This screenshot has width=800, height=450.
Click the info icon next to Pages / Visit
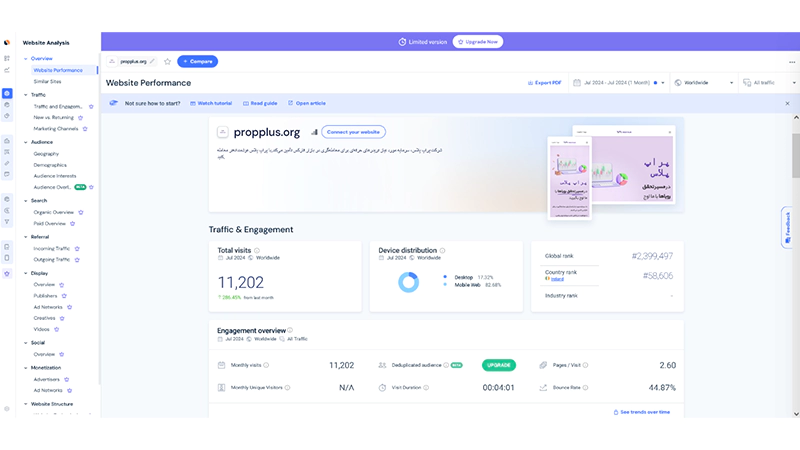point(586,365)
